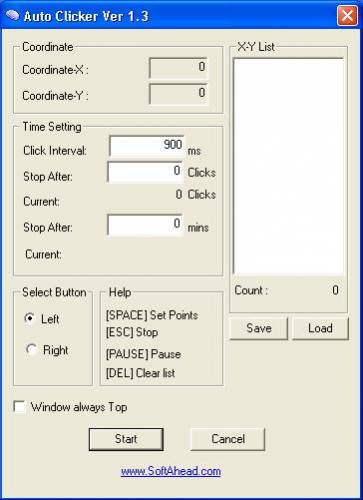363x500 pixels.
Task: Load an X-Y list file
Action: click(x=320, y=328)
